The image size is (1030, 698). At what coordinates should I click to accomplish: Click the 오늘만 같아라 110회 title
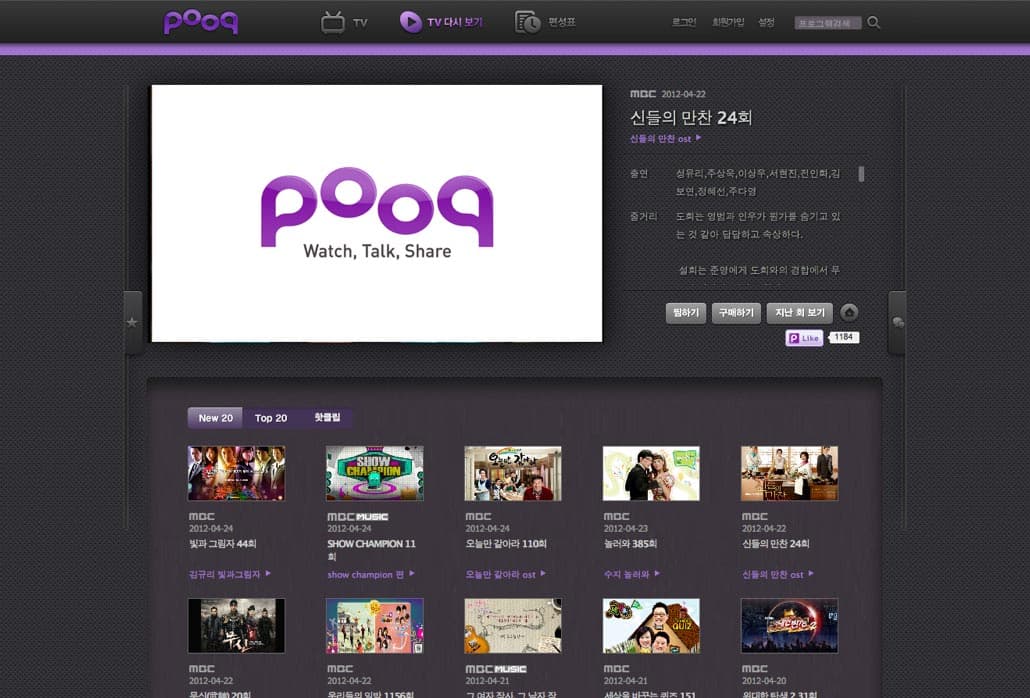(506, 544)
